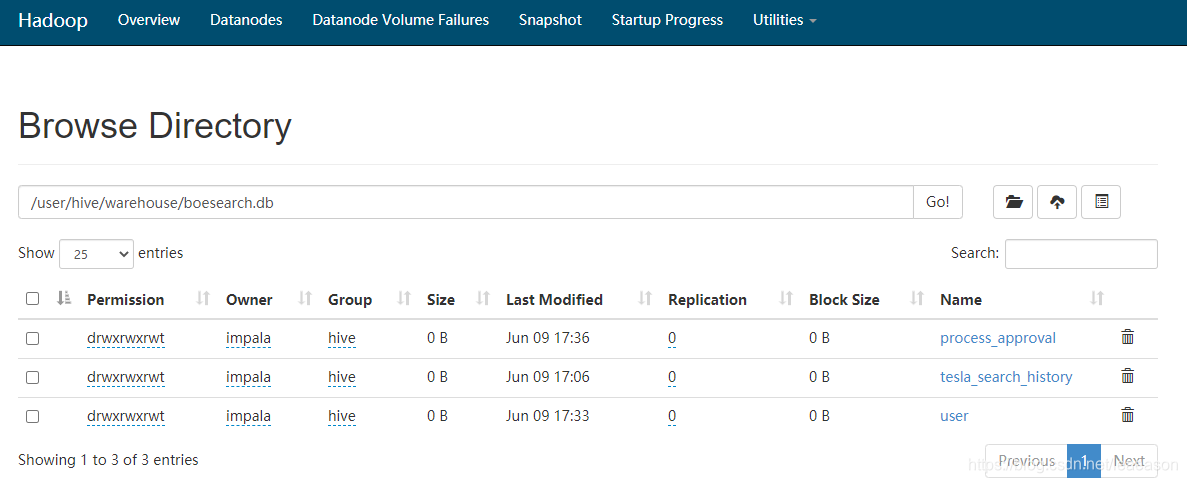1187x483 pixels.
Task: Open the Show entries dropdown
Action: tap(96, 254)
